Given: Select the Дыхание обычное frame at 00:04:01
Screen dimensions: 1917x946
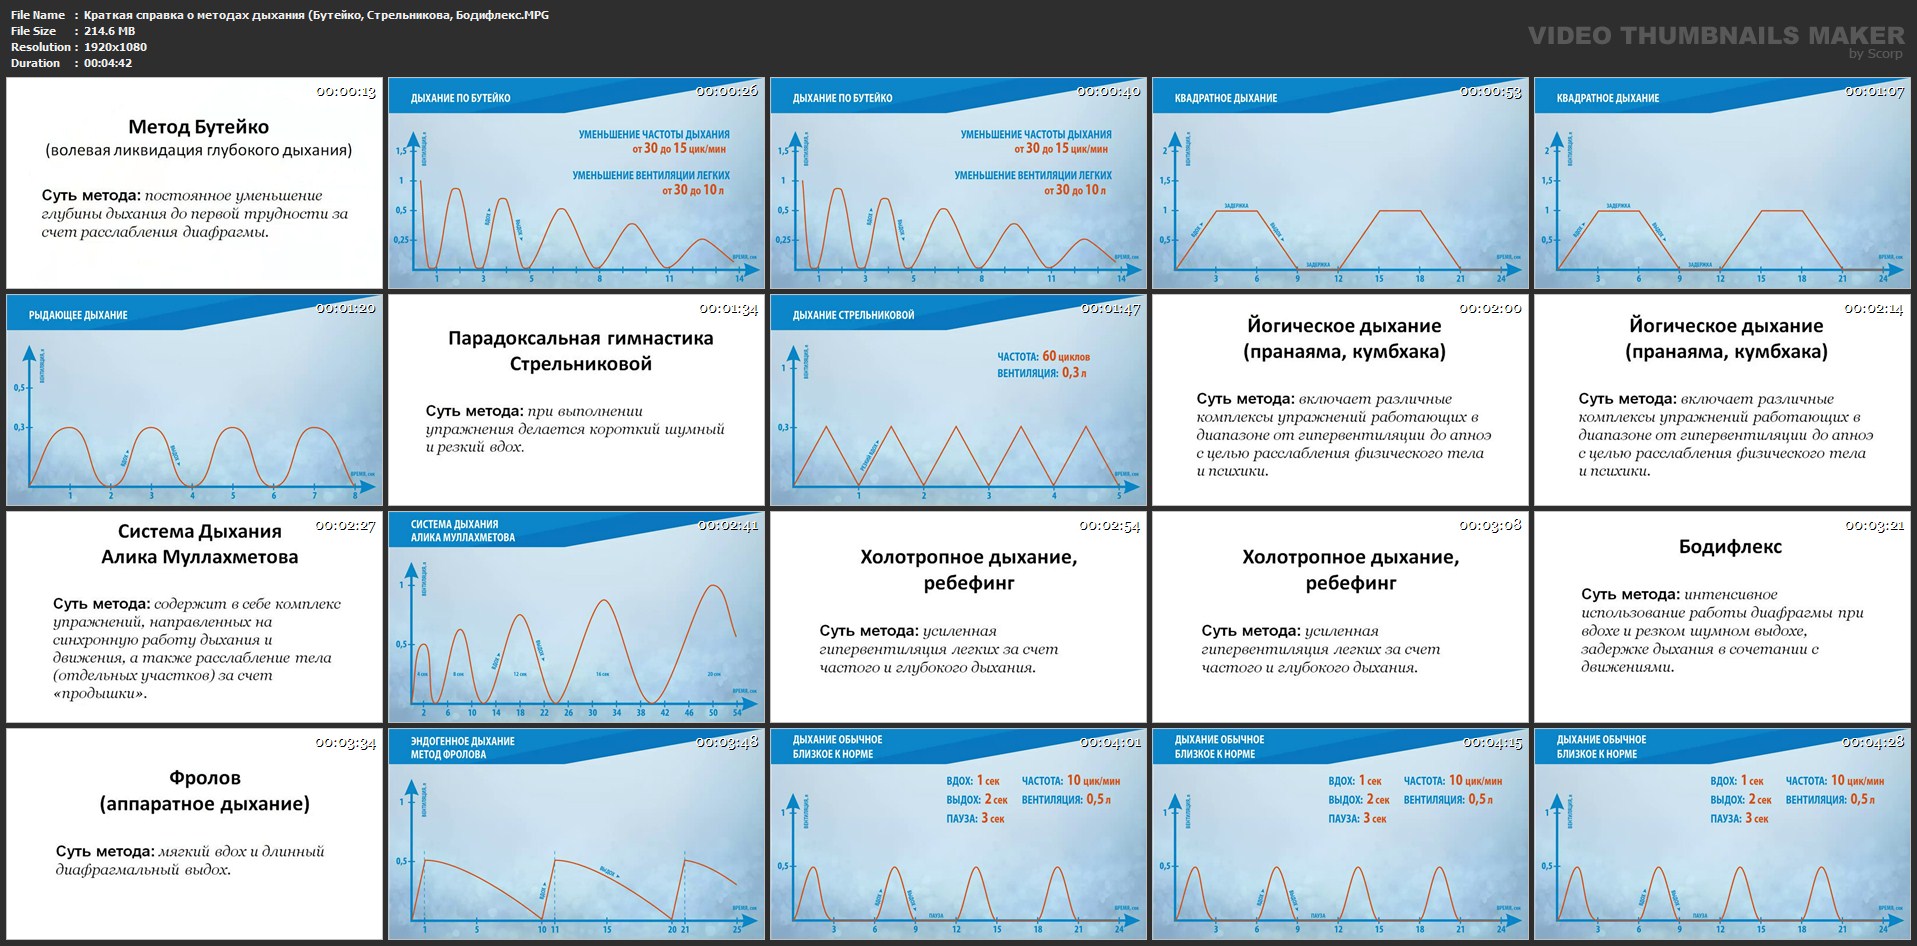Looking at the screenshot, I should [x=959, y=834].
